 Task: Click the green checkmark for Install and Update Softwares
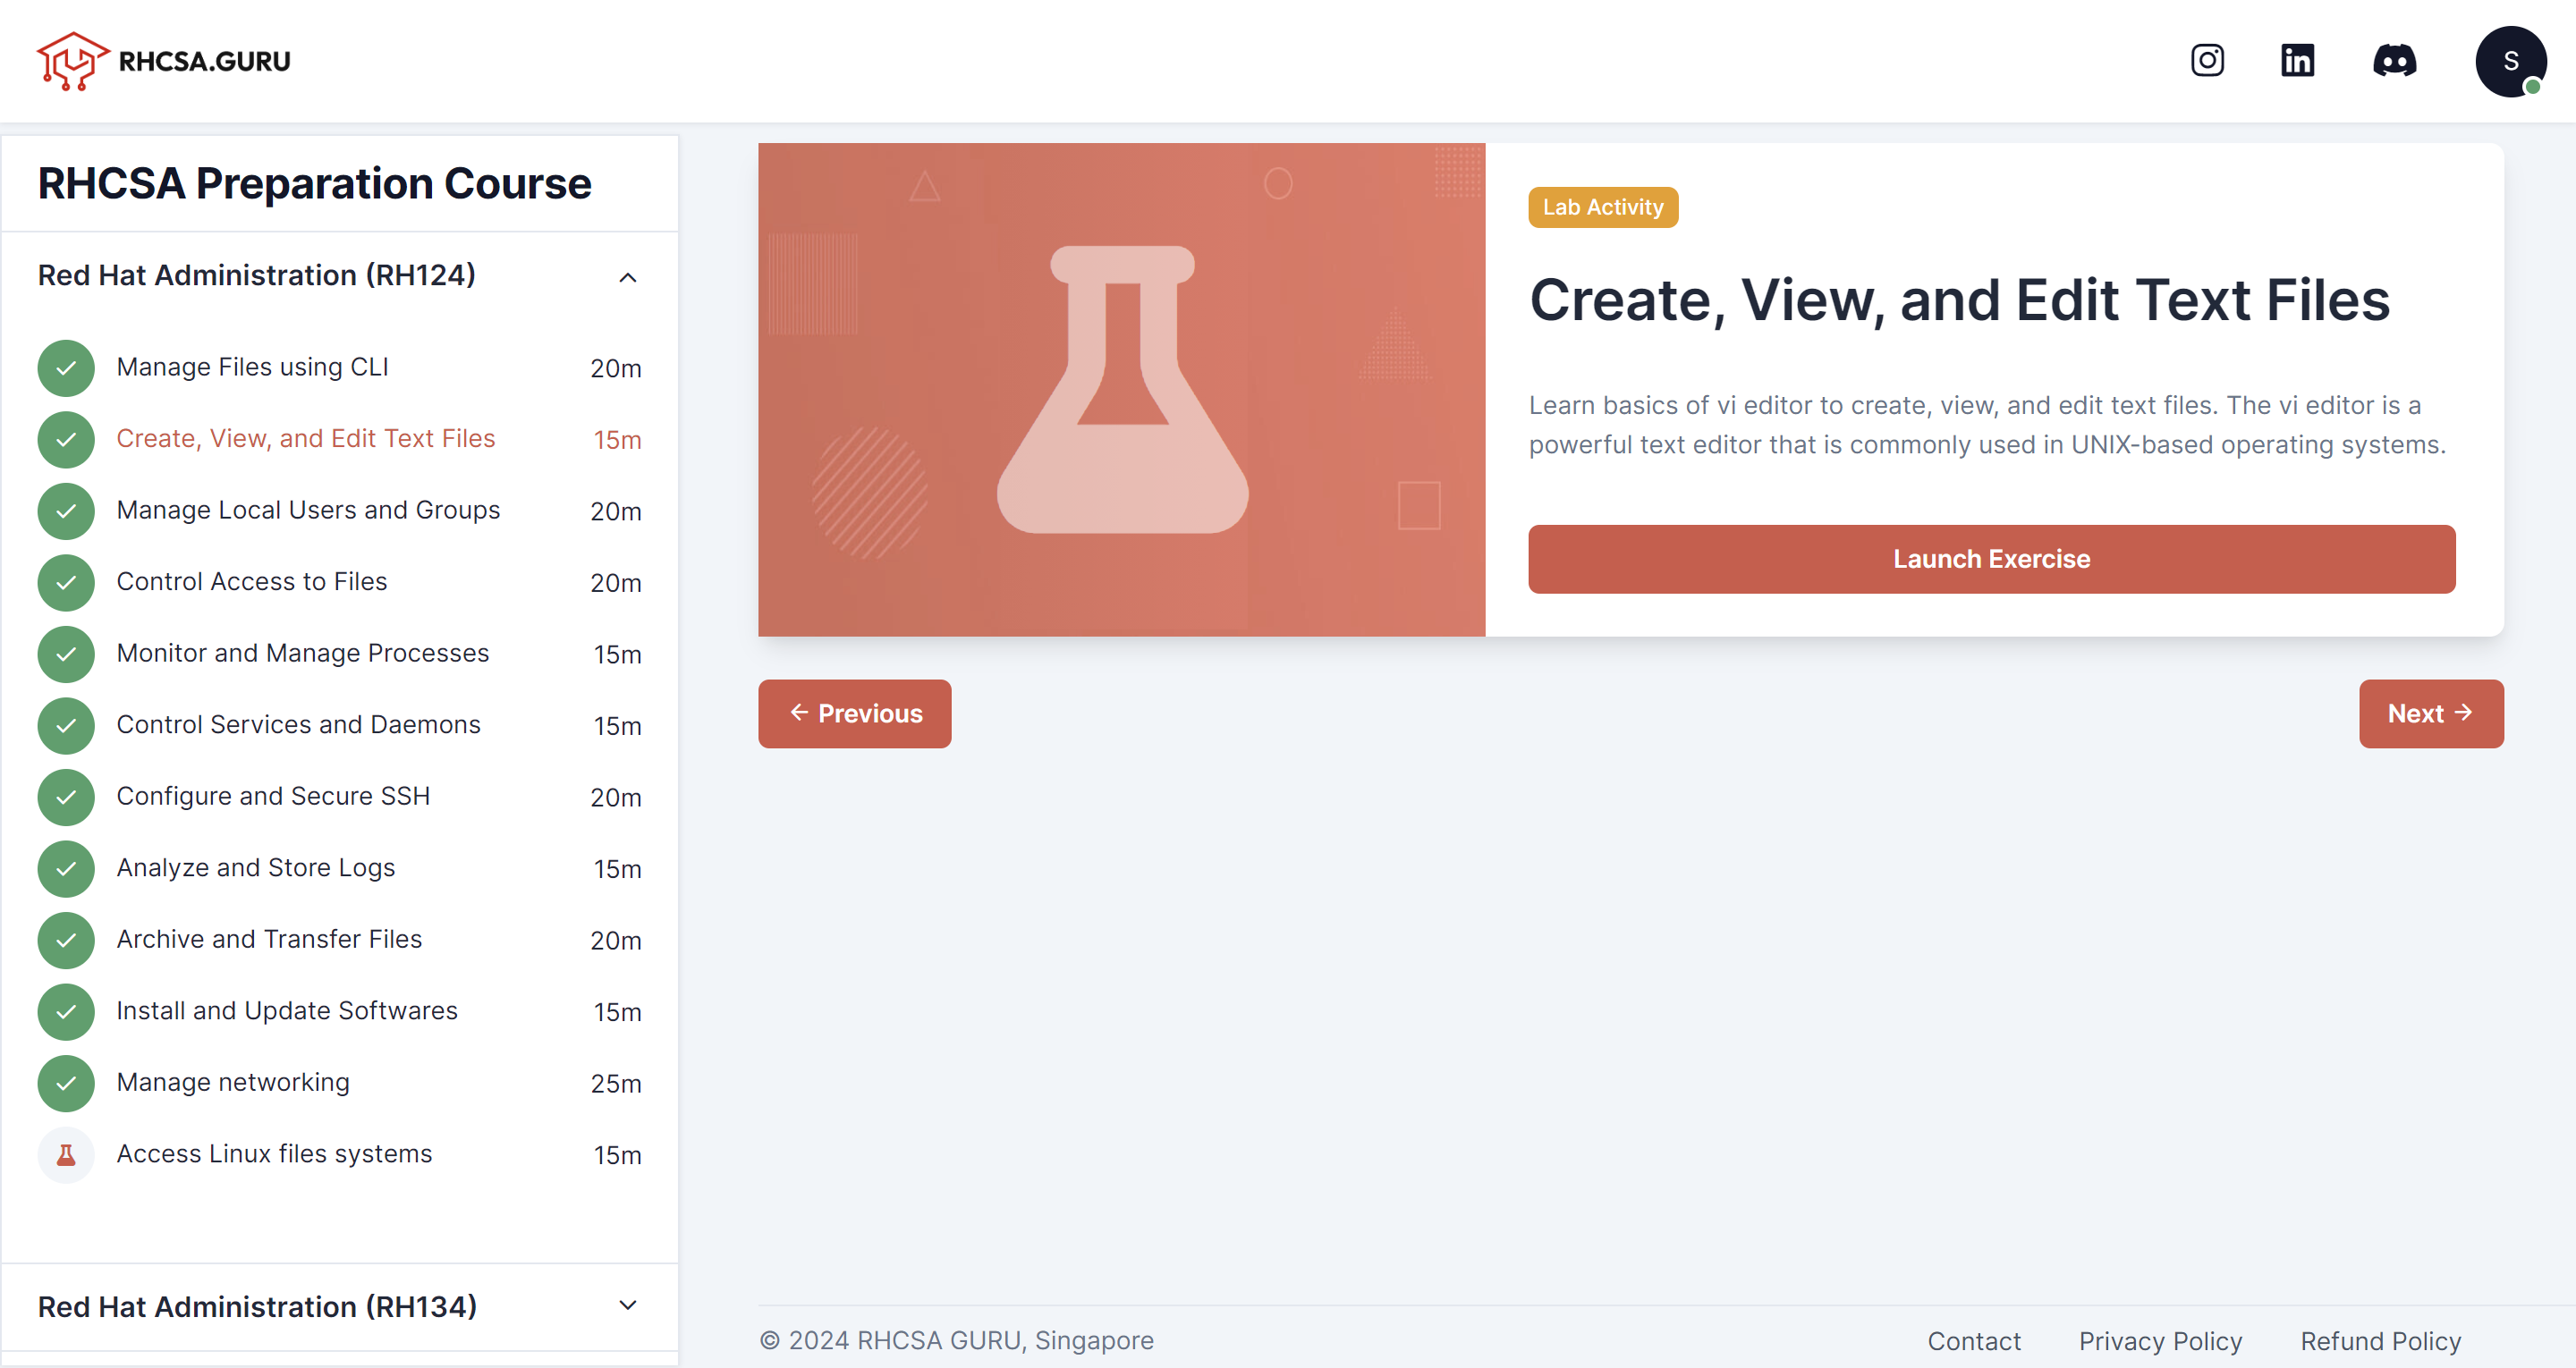point(66,1012)
